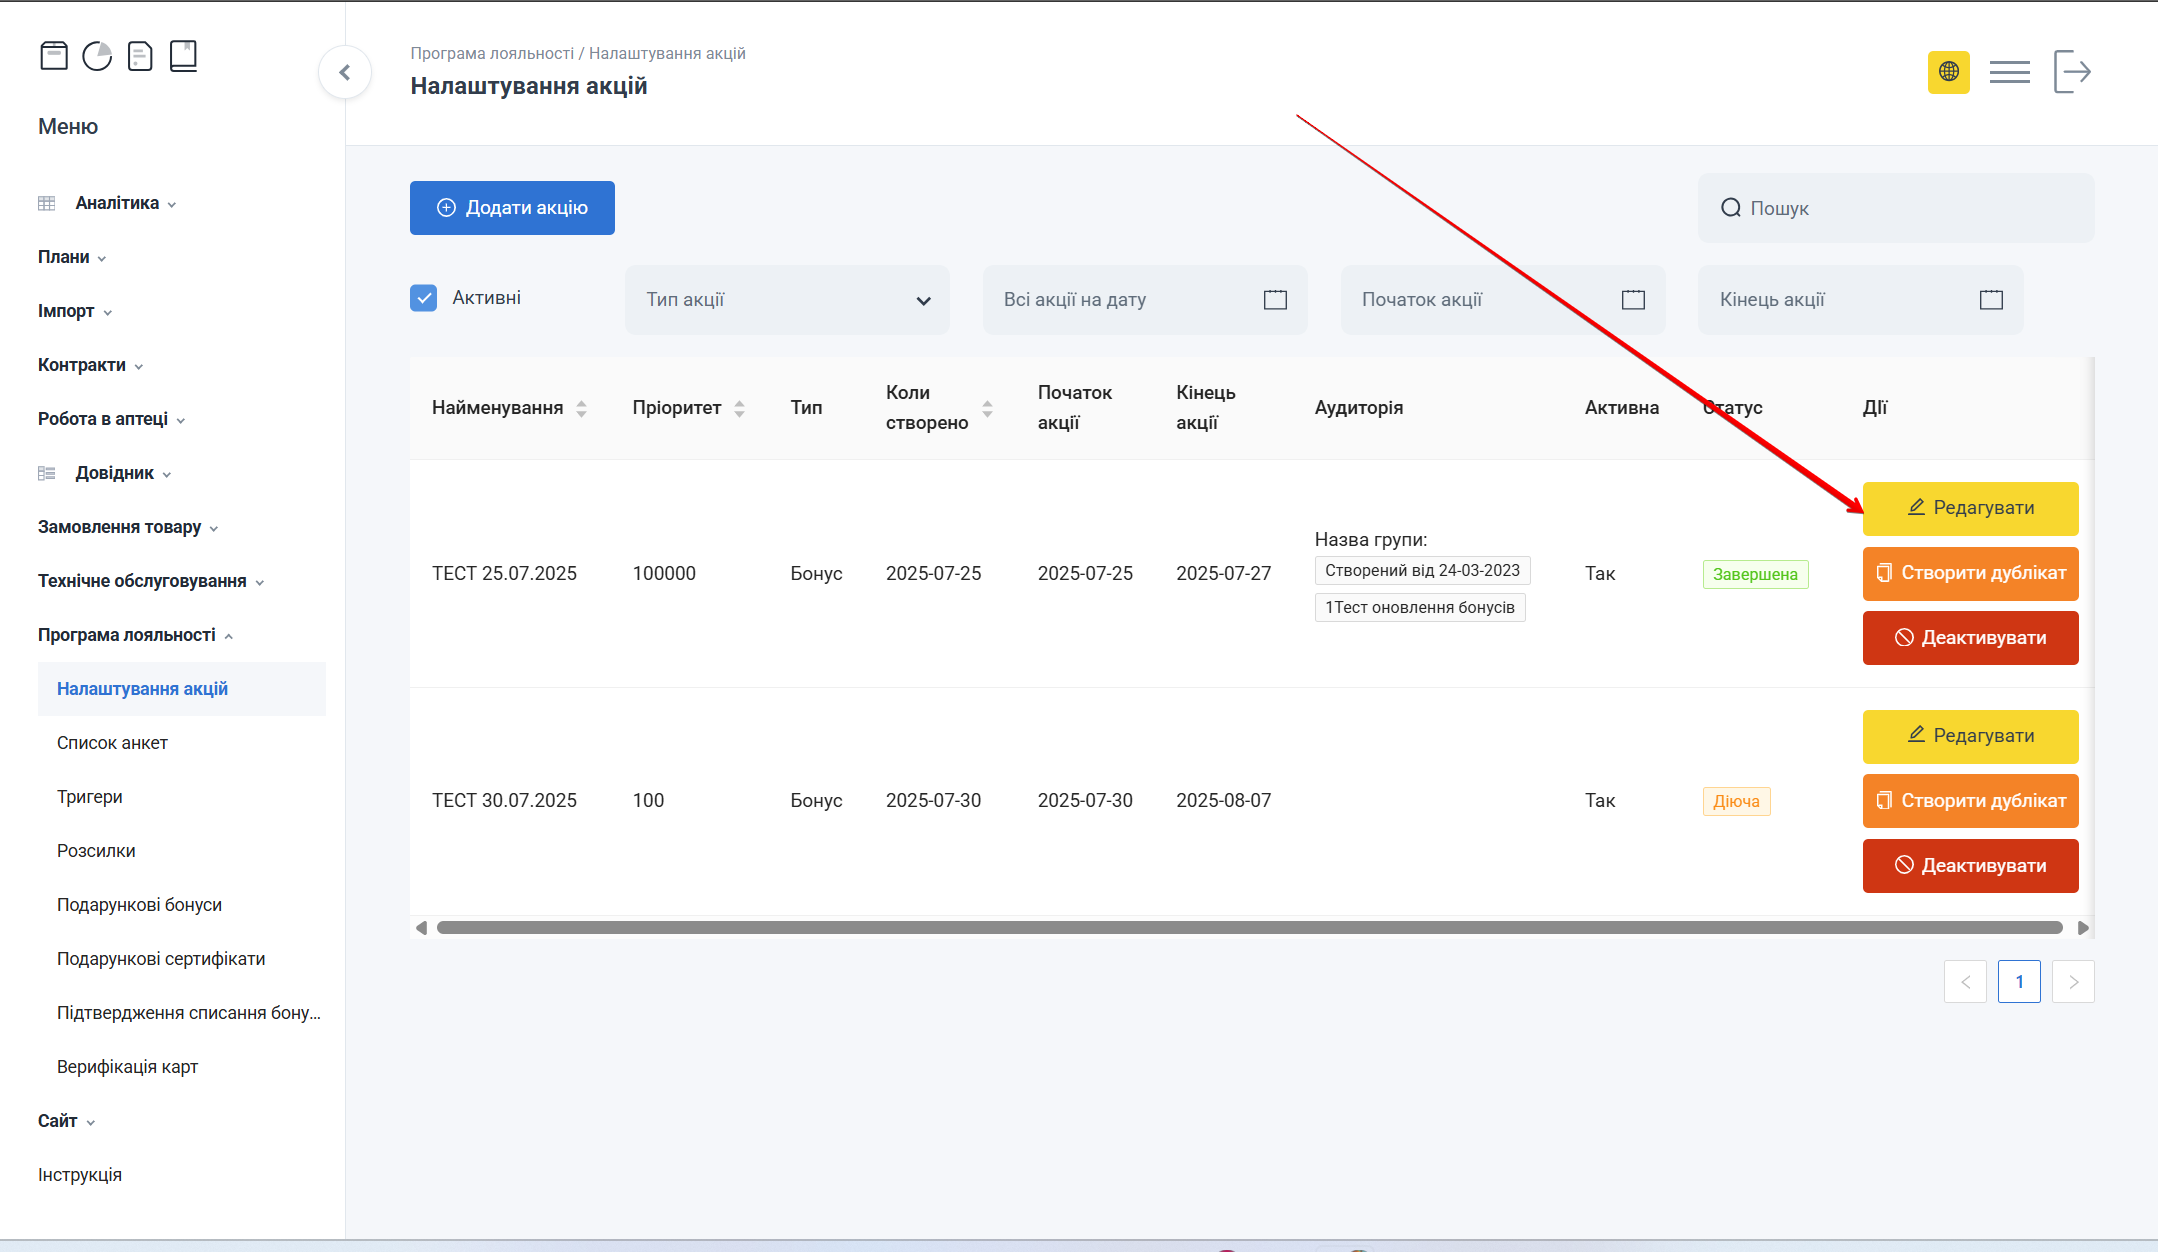Collapse sidebar with the back arrow button
This screenshot has height=1252, width=2158.
tap(345, 72)
